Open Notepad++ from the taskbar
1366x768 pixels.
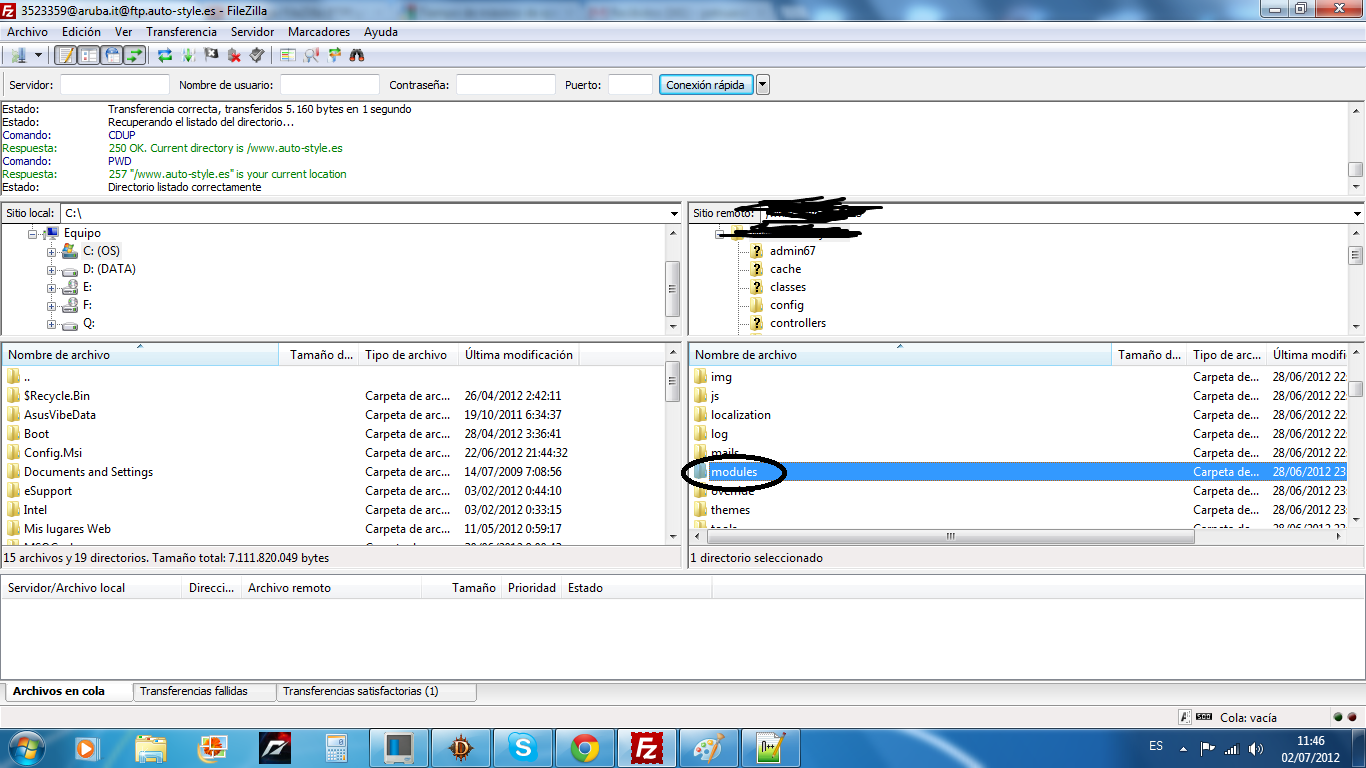tap(771, 747)
